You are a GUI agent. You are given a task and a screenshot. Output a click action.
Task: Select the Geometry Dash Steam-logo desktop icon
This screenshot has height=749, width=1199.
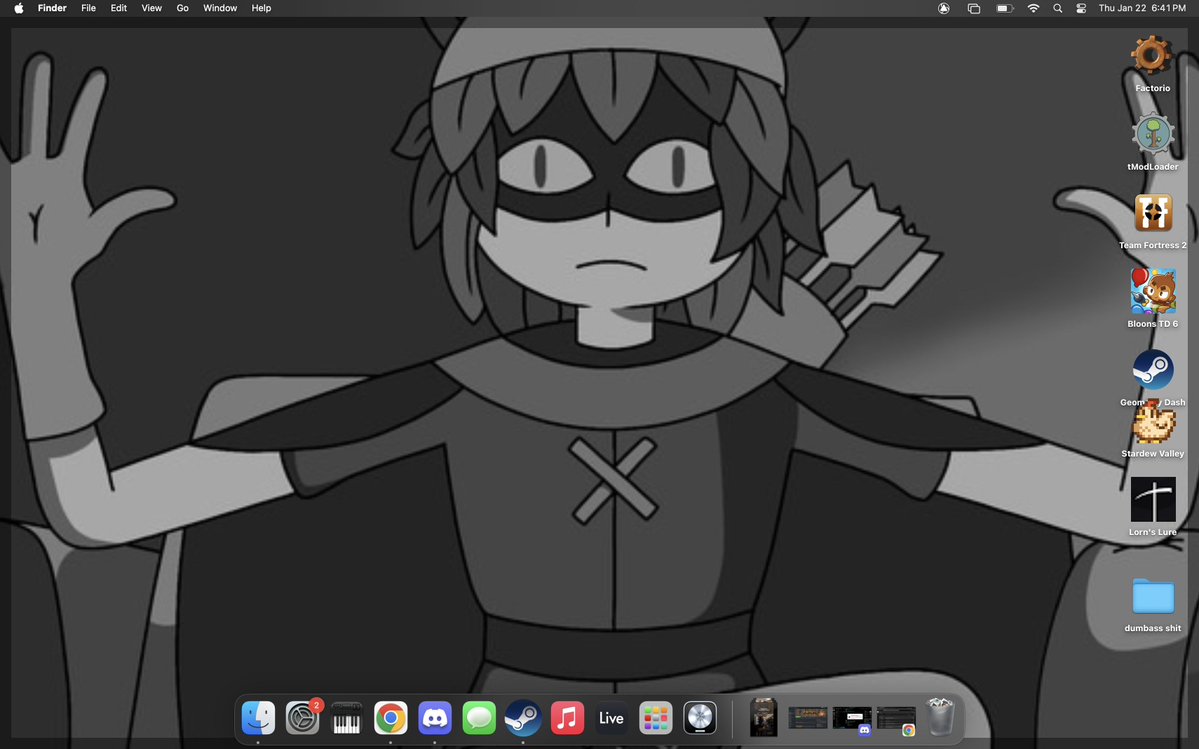click(1152, 370)
